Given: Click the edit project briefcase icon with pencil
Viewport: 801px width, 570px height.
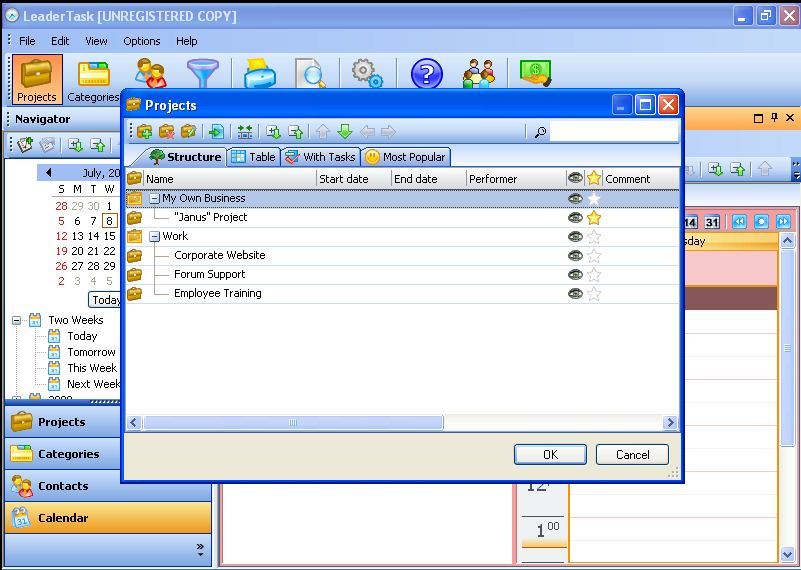Looking at the screenshot, I should pos(189,132).
